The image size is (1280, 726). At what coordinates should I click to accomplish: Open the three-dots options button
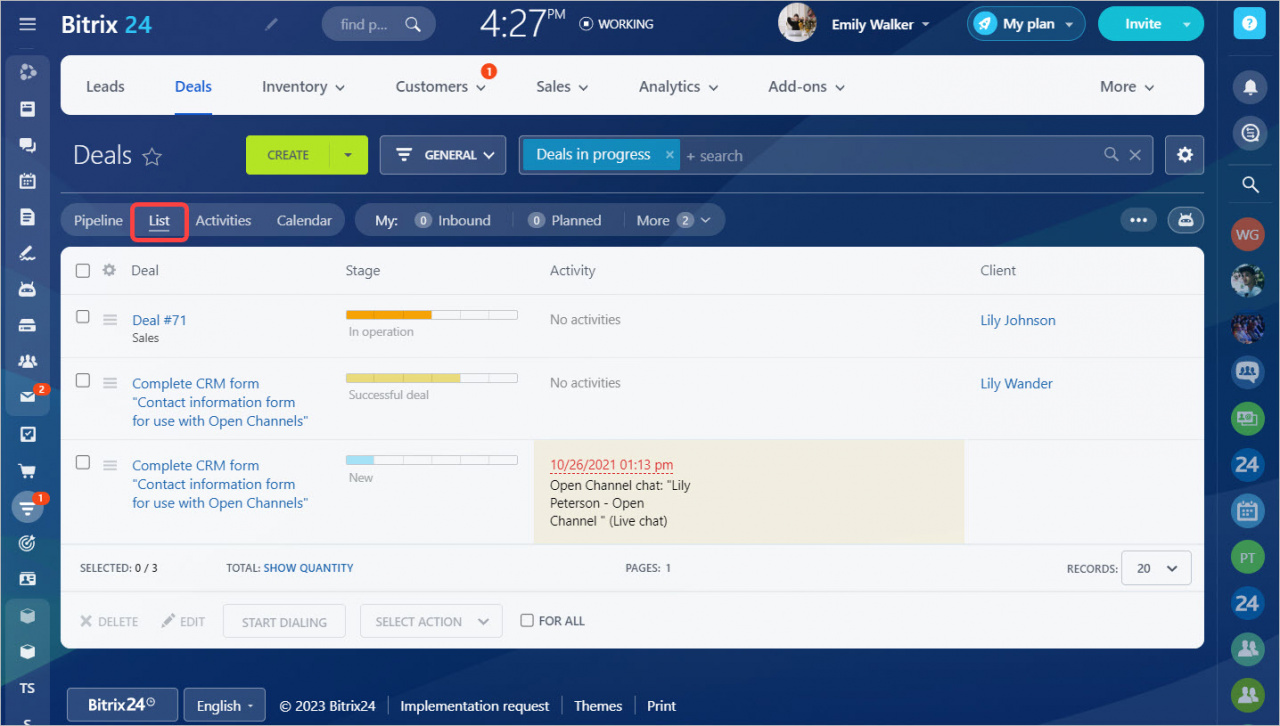1138,220
